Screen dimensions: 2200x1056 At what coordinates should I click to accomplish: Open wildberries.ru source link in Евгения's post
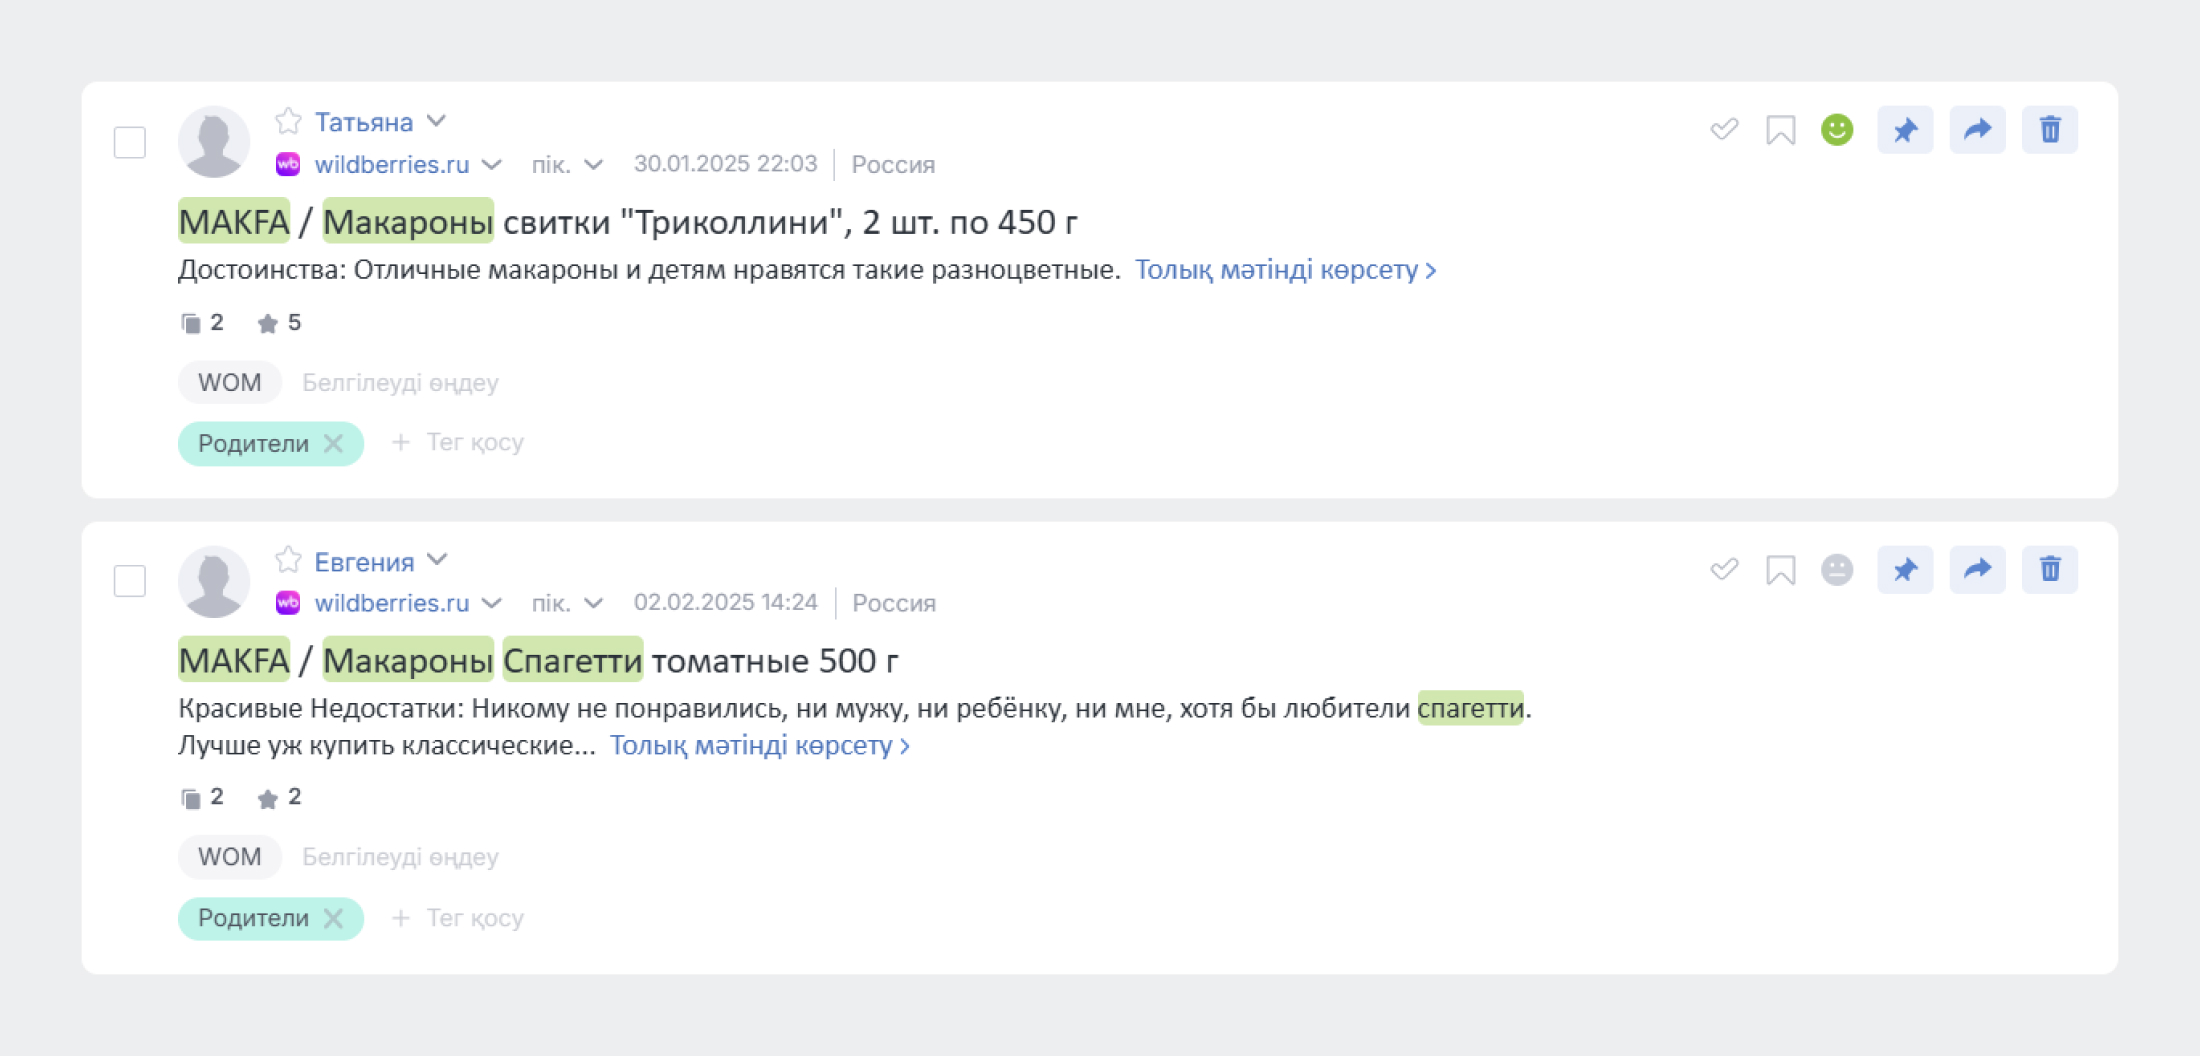tap(392, 603)
